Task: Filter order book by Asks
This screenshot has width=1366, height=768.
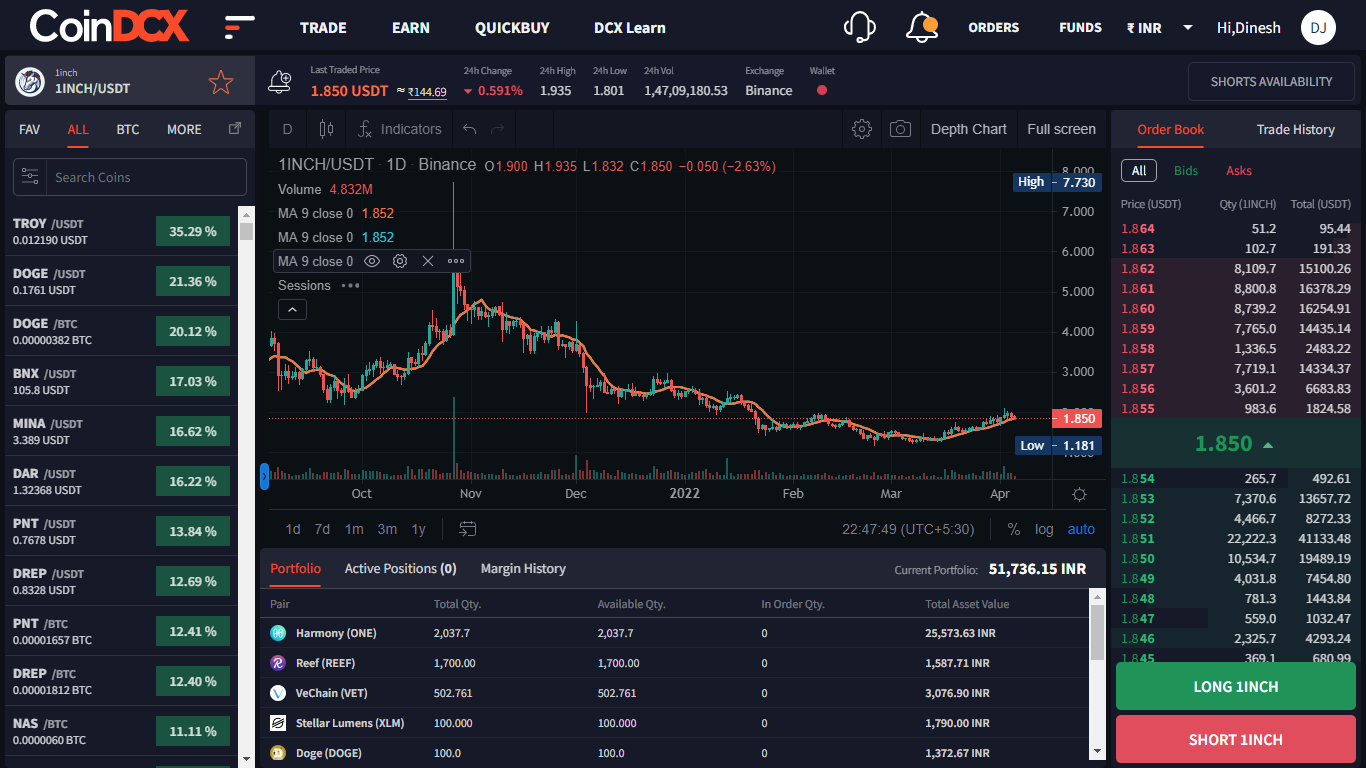Action: [1239, 170]
